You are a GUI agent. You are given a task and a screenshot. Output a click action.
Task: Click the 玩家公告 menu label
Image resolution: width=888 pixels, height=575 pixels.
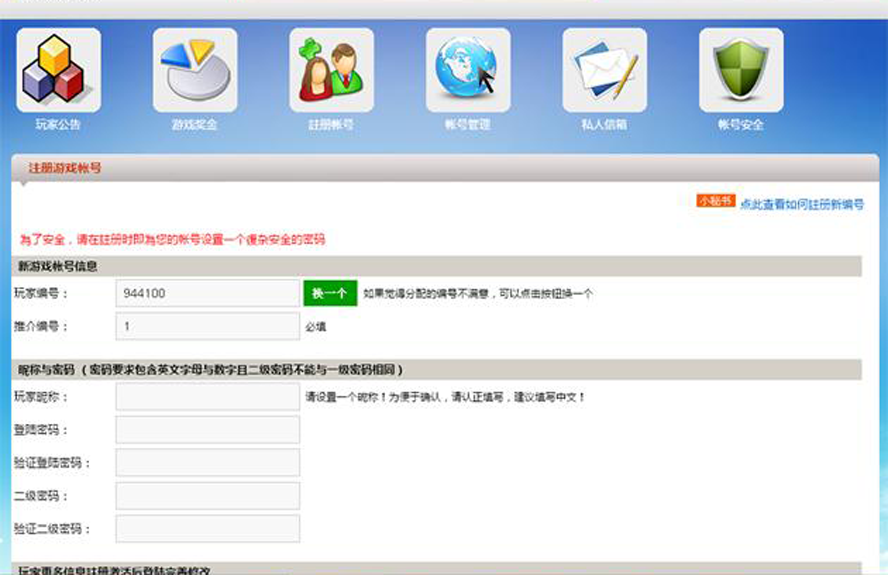pos(58,125)
